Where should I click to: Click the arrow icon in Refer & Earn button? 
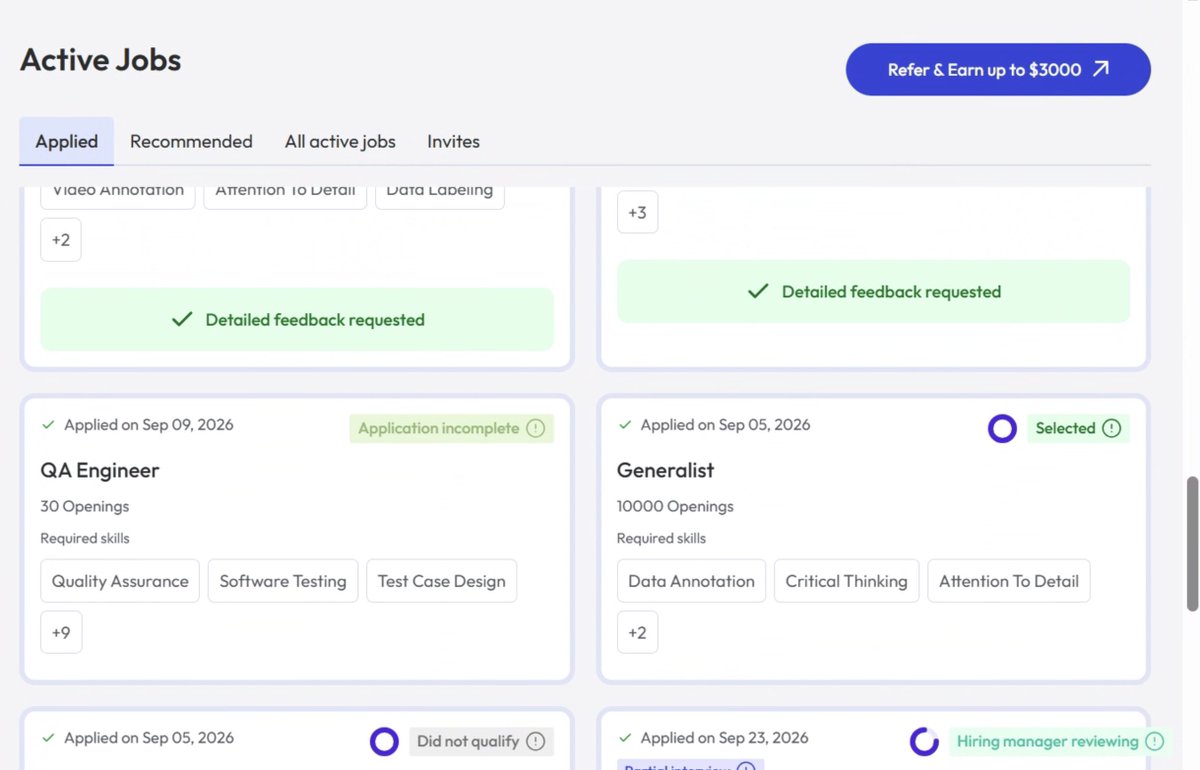tap(1101, 69)
